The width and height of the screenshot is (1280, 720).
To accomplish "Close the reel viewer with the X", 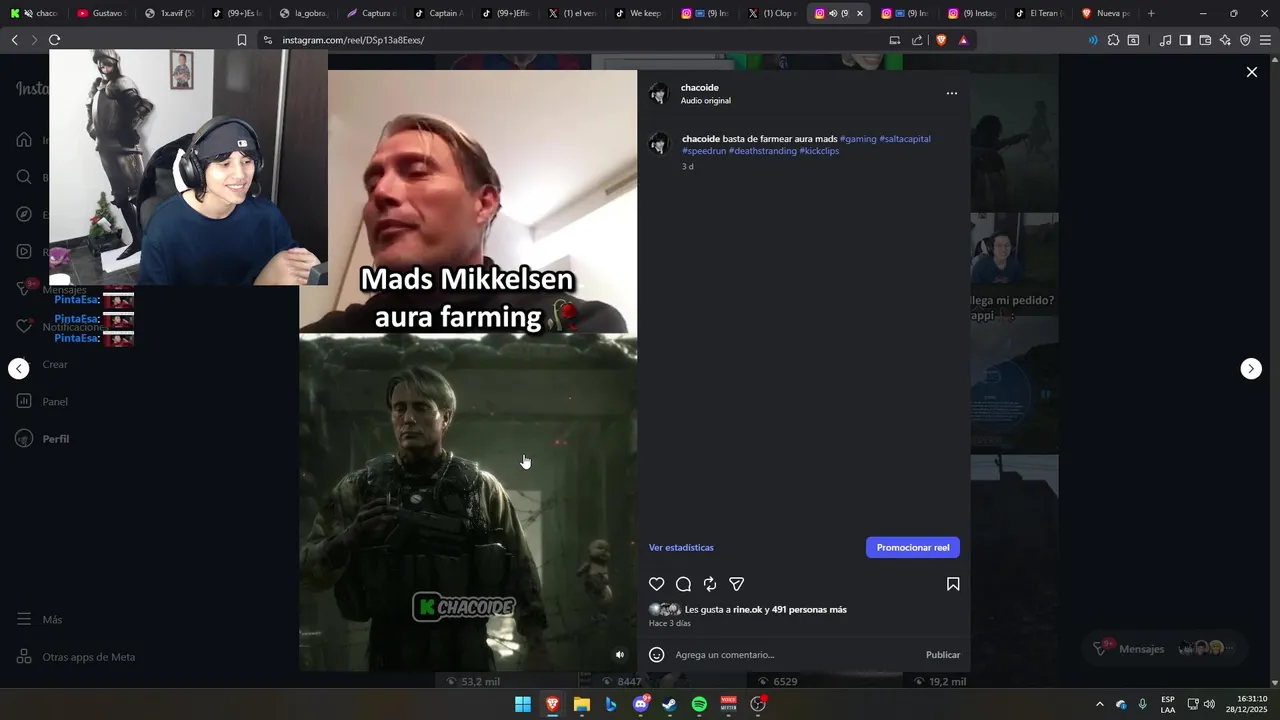I will click(x=1251, y=72).
